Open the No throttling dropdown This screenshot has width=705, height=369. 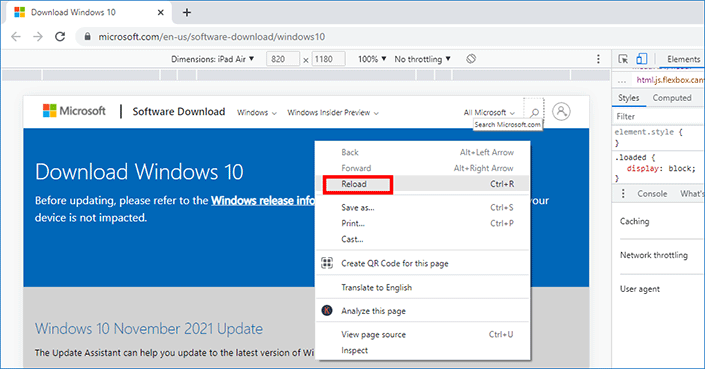pos(422,59)
